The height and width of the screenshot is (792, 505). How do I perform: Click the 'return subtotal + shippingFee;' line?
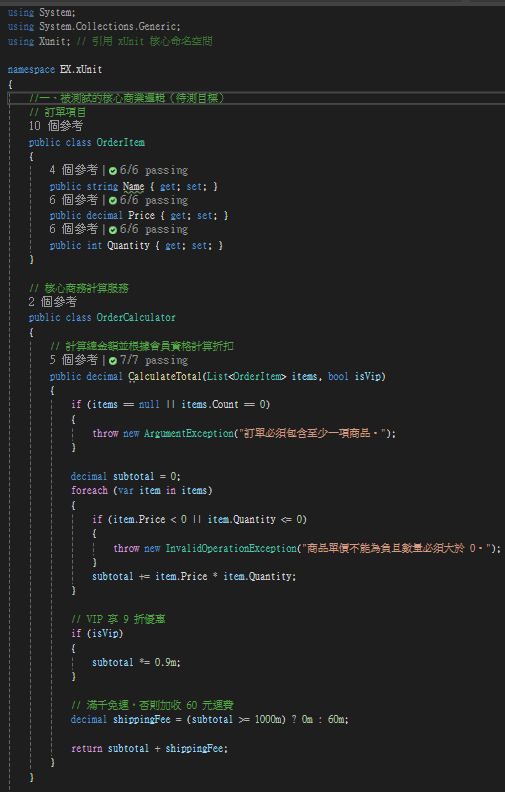[x=149, y=749]
